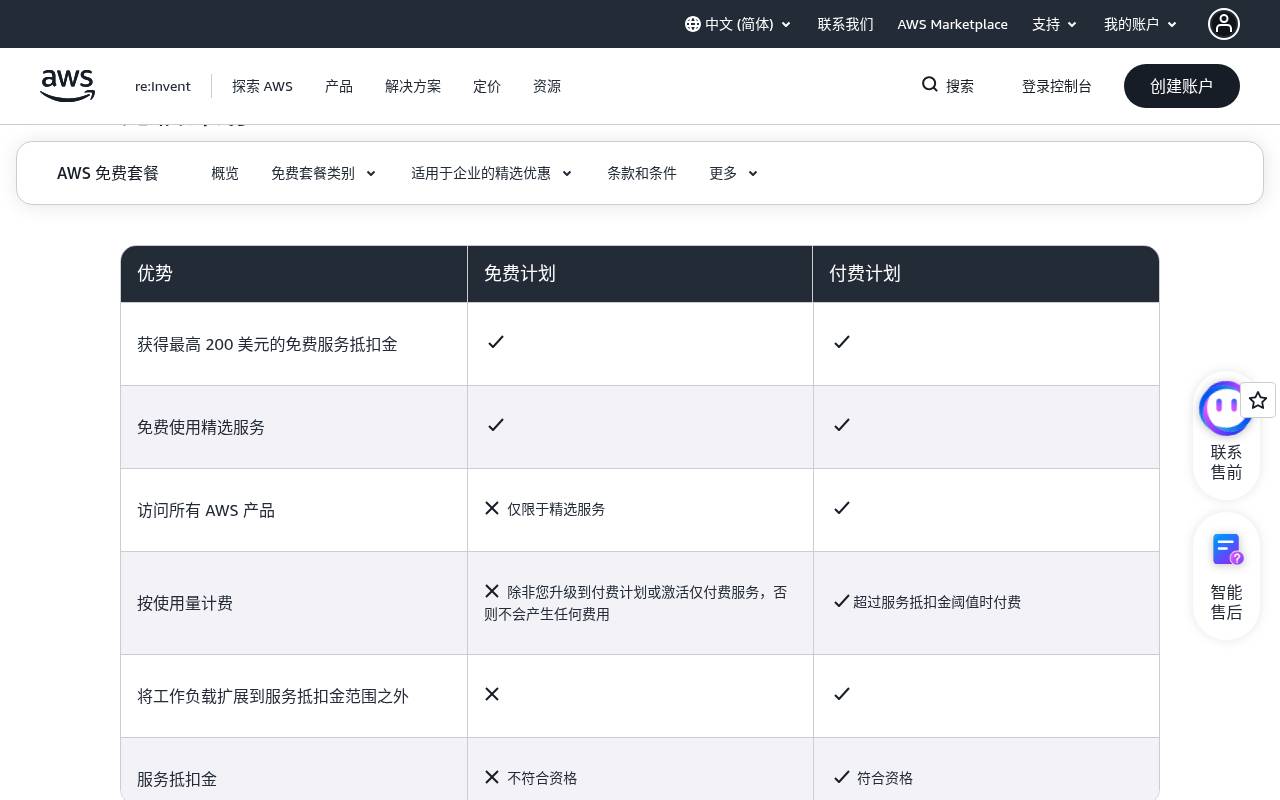Open the 定价 menu

click(x=487, y=86)
